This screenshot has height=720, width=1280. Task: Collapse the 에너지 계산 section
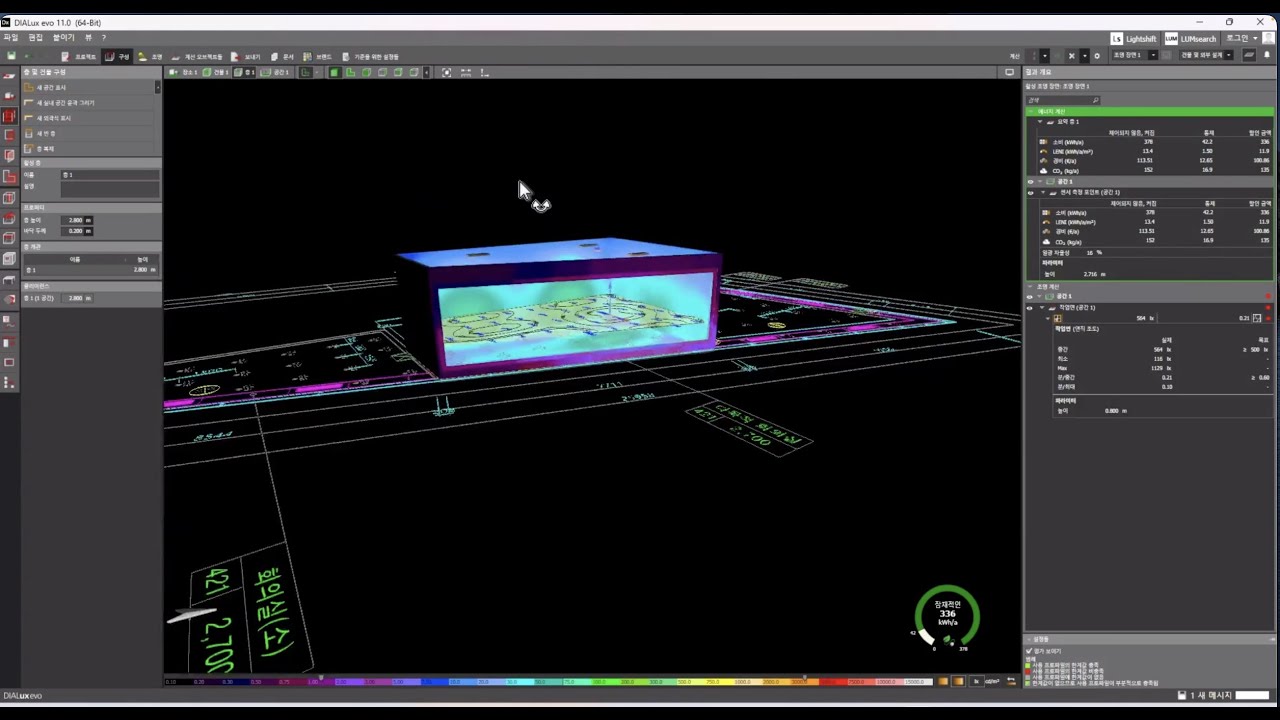pos(1031,111)
